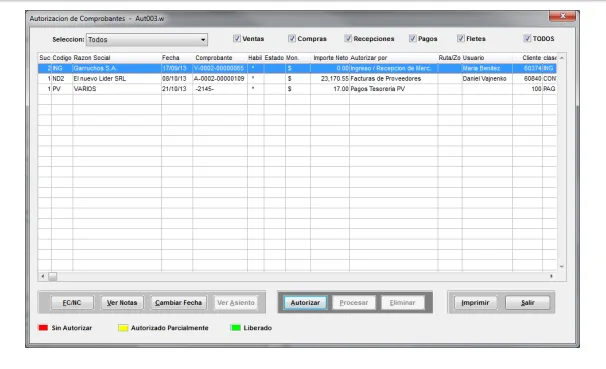606x369 pixels.
Task: Open the Seleccion dropdown showing Todos
Action: [147, 39]
